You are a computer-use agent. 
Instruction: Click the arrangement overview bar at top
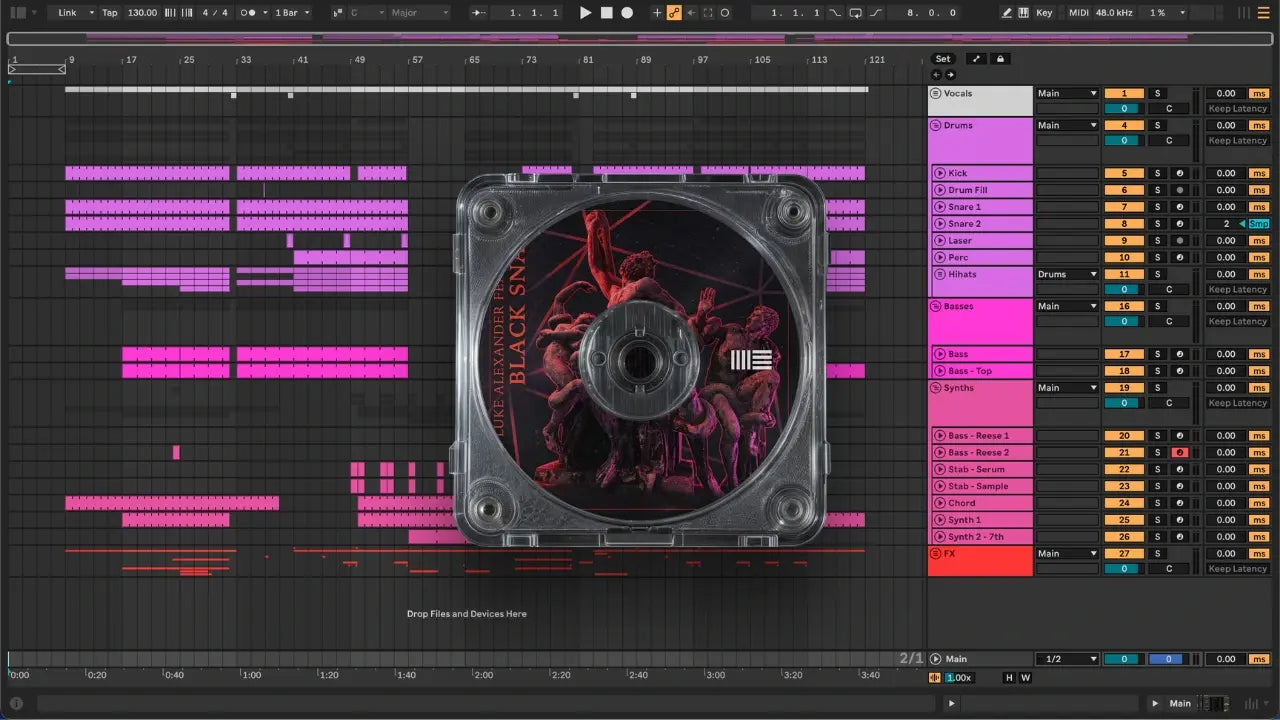[640, 38]
